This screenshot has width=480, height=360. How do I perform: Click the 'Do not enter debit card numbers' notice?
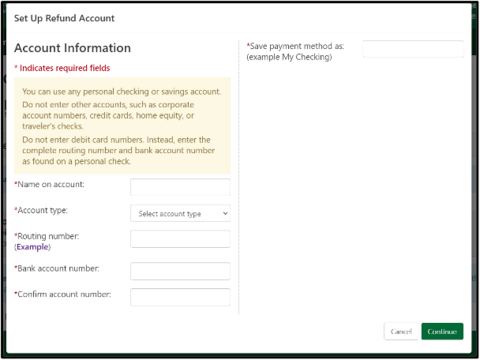(119, 150)
